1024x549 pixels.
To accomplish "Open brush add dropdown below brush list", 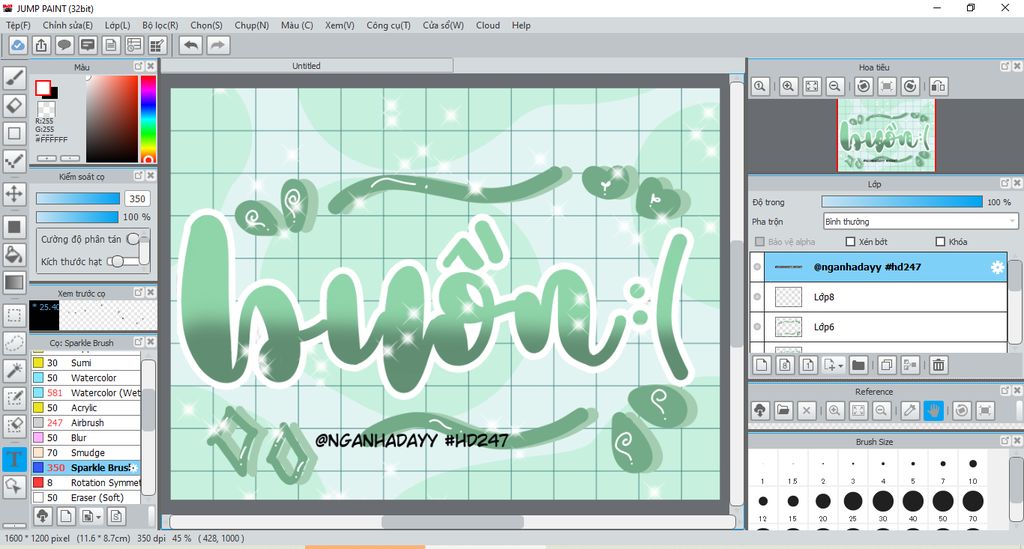I will tap(98, 517).
